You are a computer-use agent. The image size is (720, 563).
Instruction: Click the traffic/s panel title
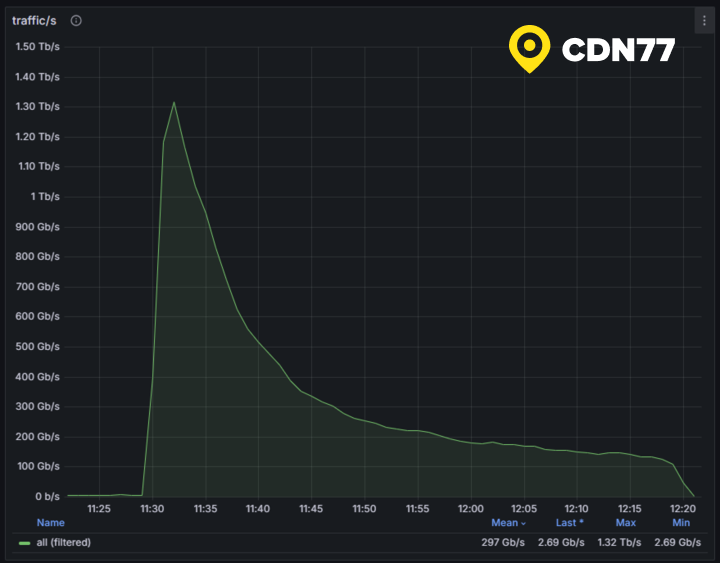click(34, 21)
